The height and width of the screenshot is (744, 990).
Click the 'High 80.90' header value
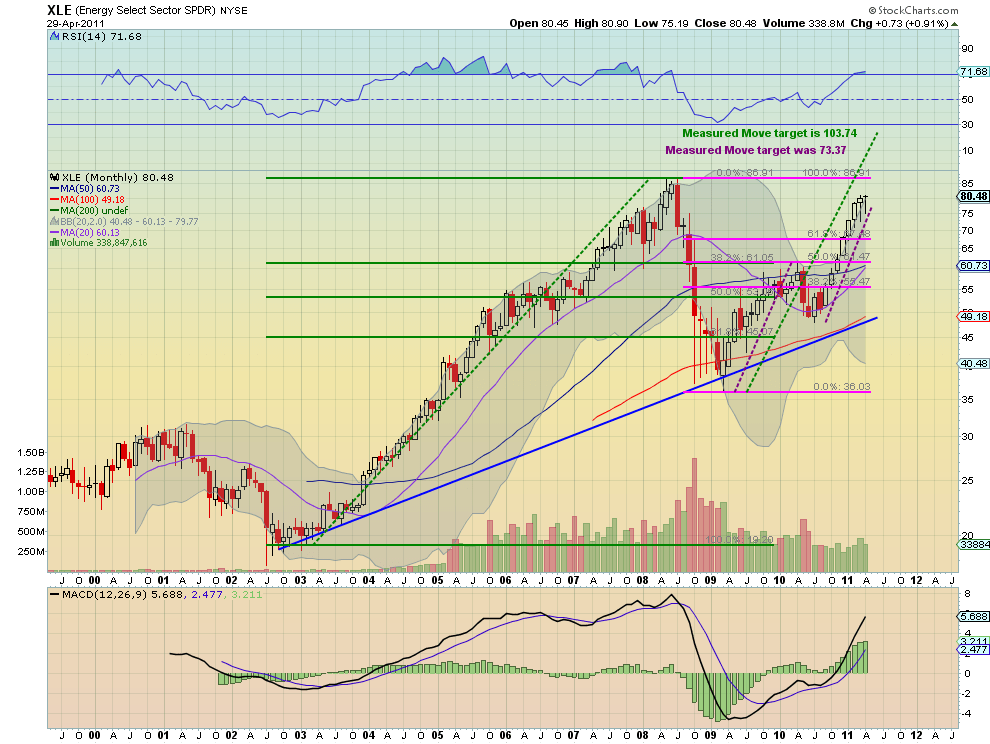pos(601,23)
